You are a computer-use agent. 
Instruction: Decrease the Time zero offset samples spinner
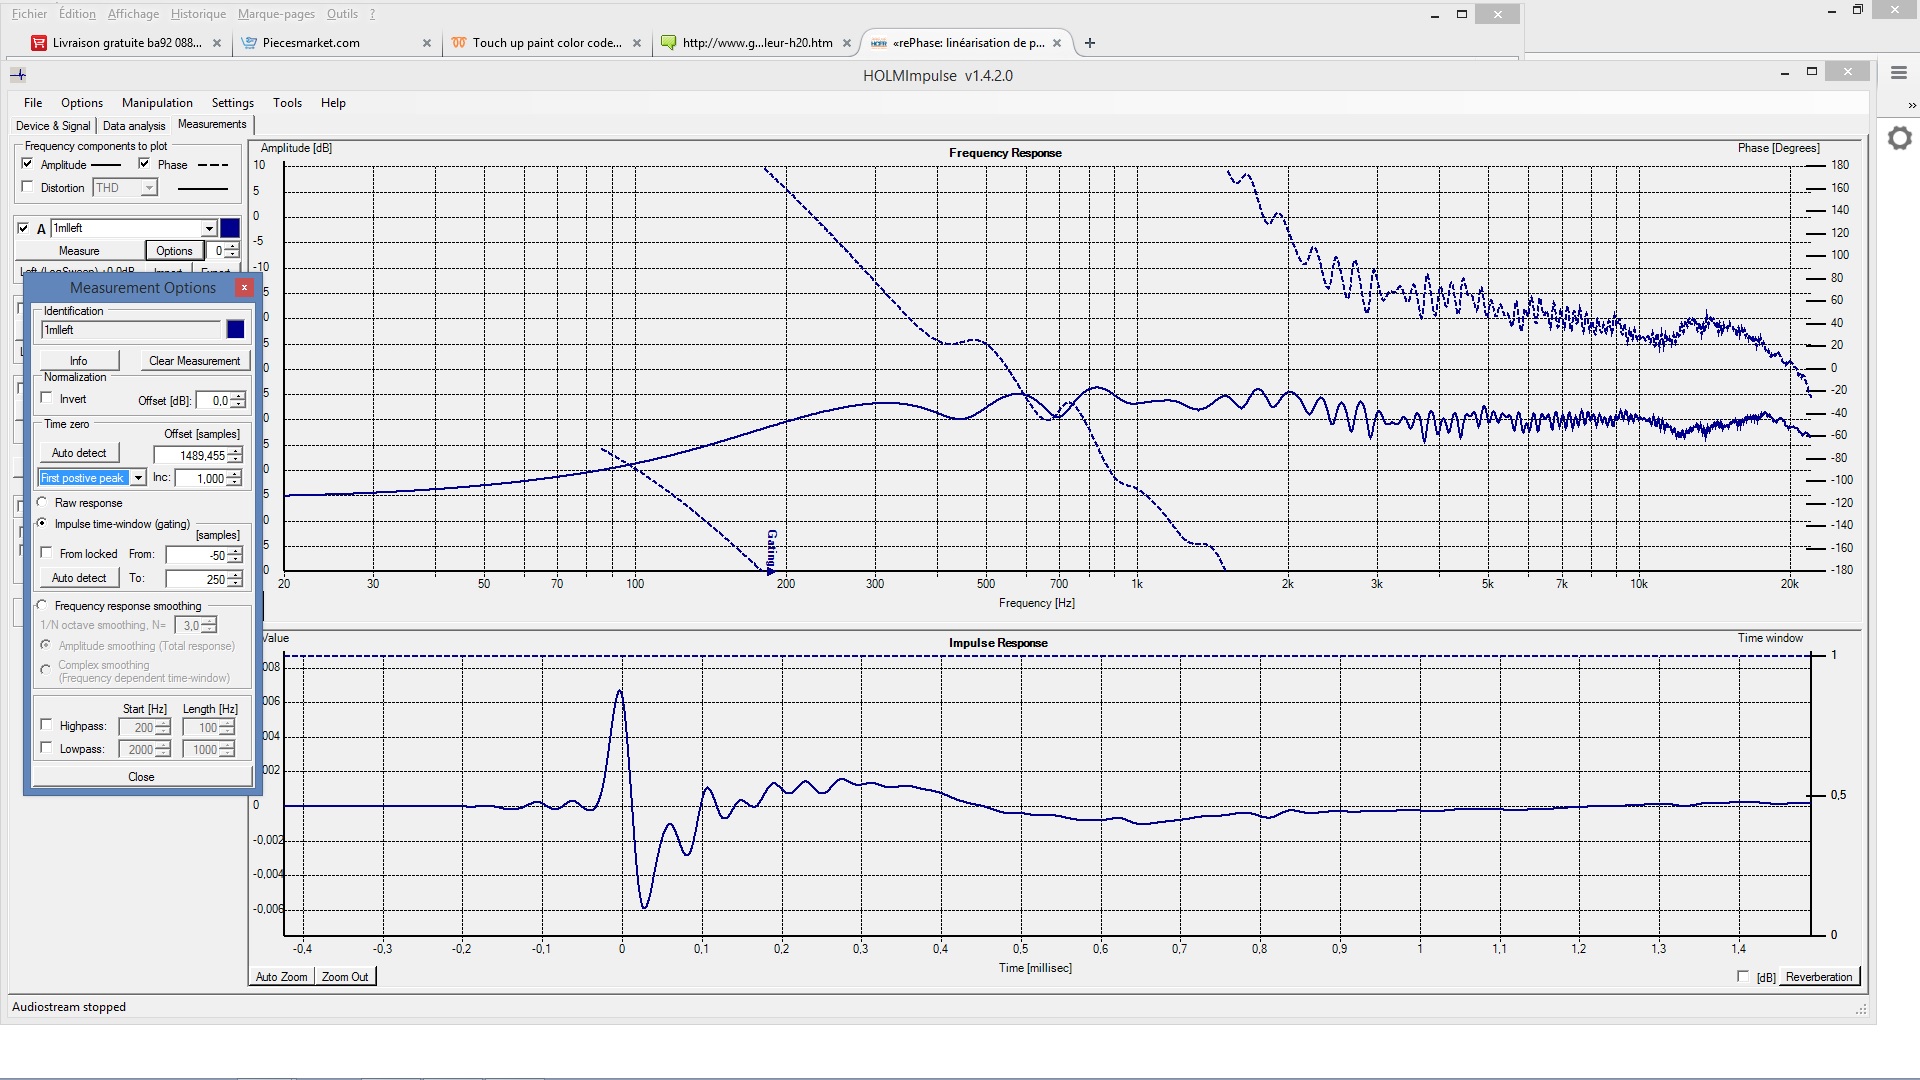click(235, 459)
